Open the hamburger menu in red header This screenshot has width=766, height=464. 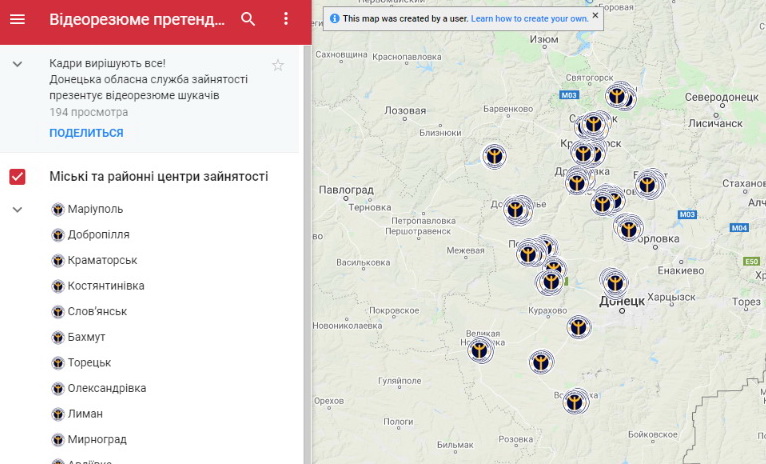(x=17, y=19)
